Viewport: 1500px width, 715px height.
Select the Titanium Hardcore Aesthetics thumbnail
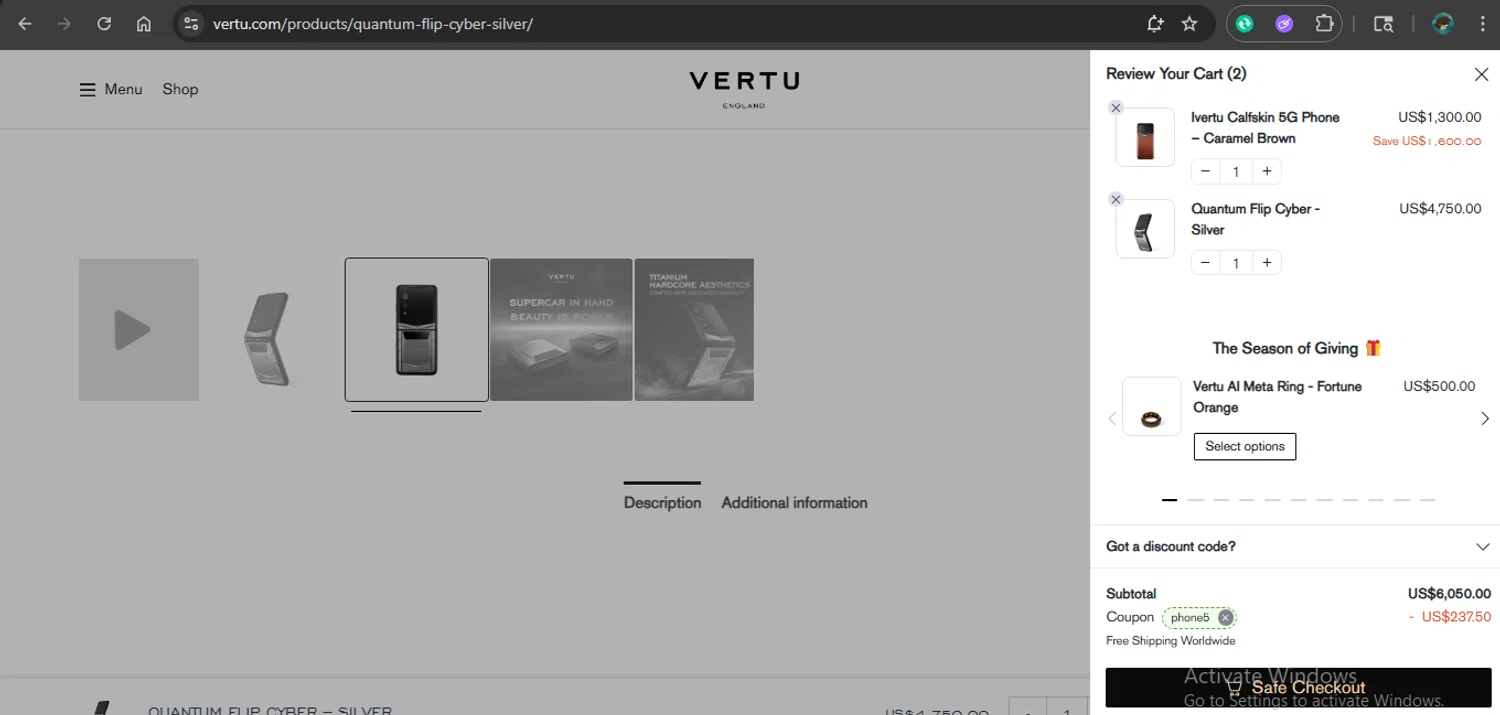click(694, 330)
